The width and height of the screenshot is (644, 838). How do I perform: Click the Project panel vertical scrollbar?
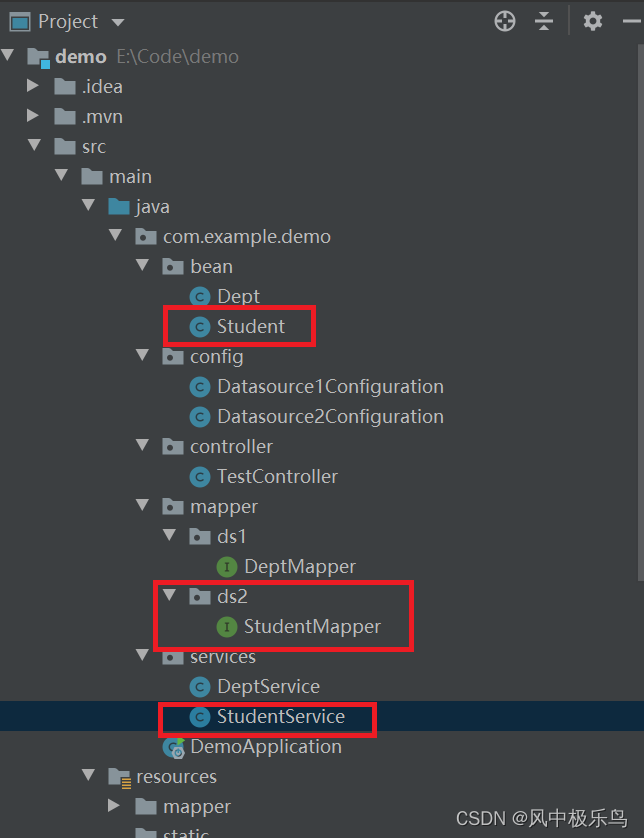[640, 300]
